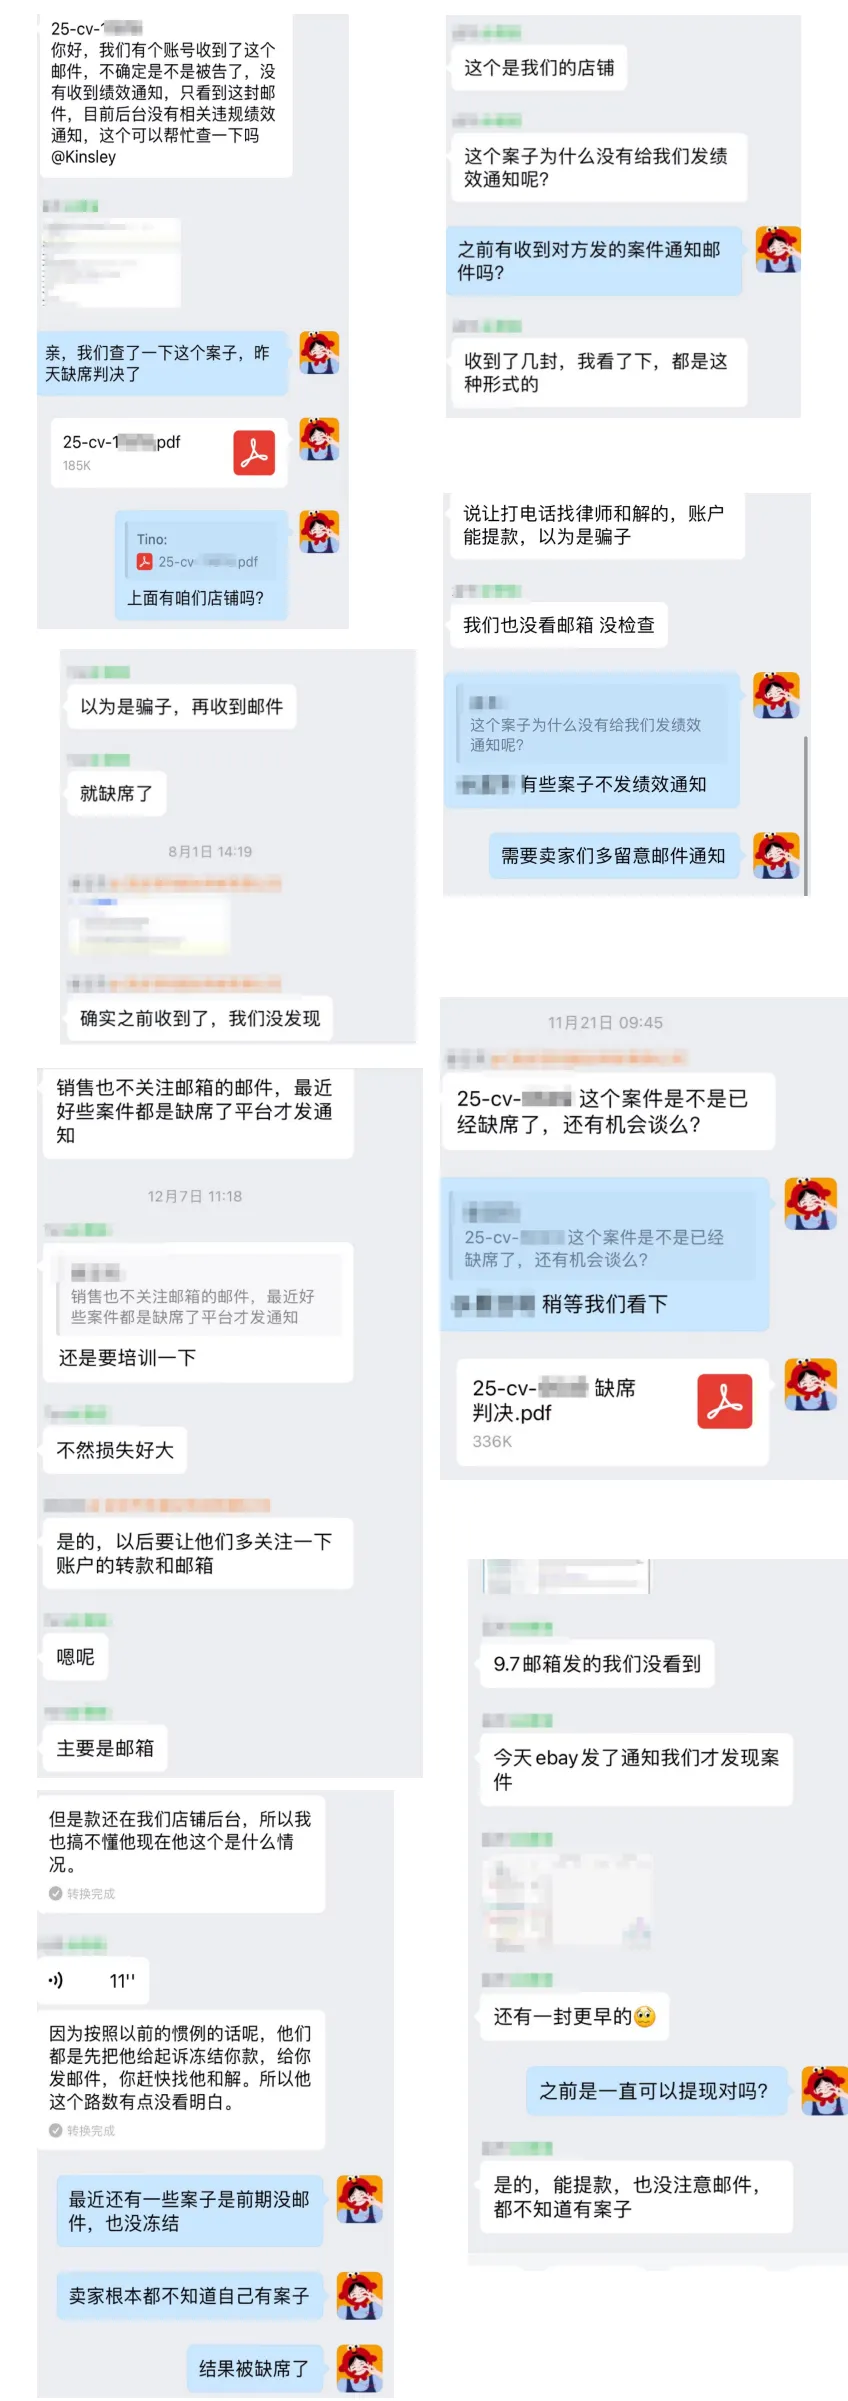Click the scrollbar beside 有些案子不发绩效通知 chat
Image resolution: width=848 pixels, height=2401 pixels.
point(805,815)
